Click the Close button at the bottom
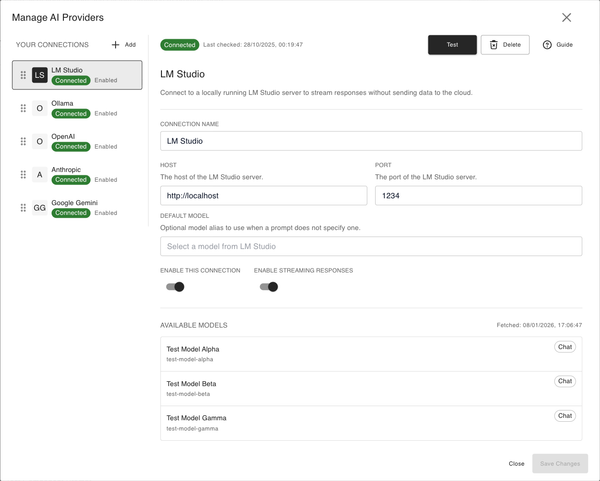This screenshot has height=481, width=600. tap(516, 463)
